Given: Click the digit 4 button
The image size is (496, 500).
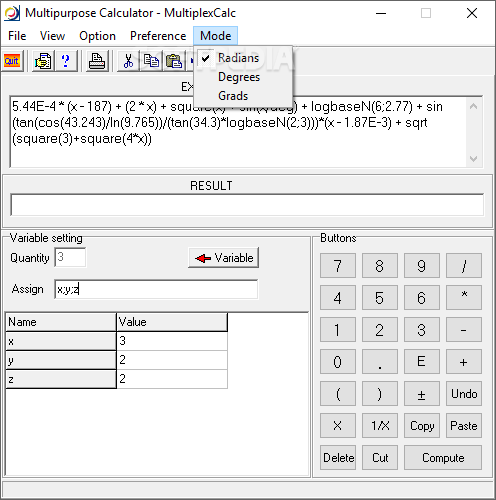Looking at the screenshot, I should 338,298.
